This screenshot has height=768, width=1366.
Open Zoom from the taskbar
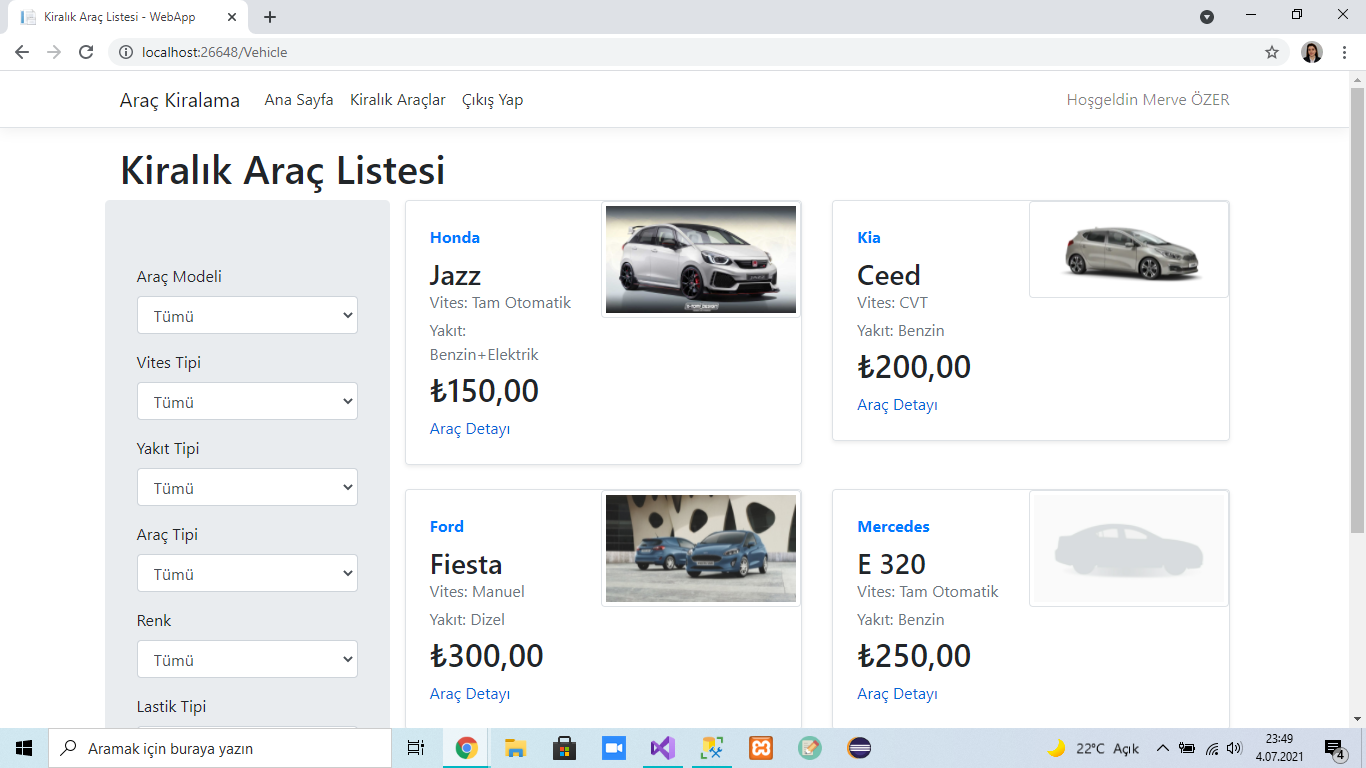coord(613,747)
